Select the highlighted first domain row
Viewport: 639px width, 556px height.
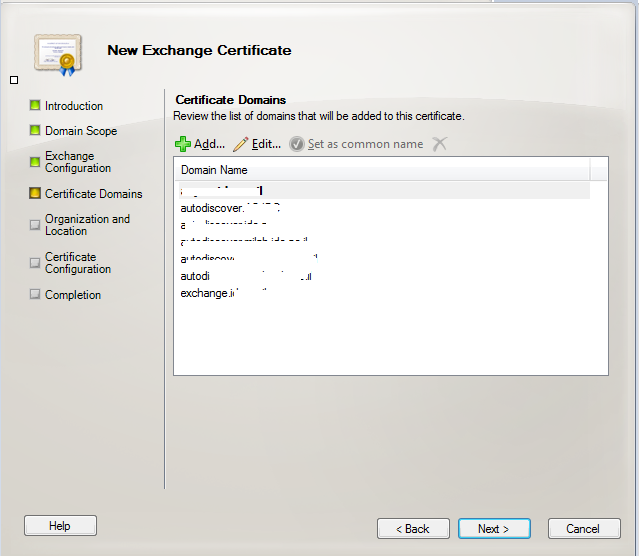384,190
